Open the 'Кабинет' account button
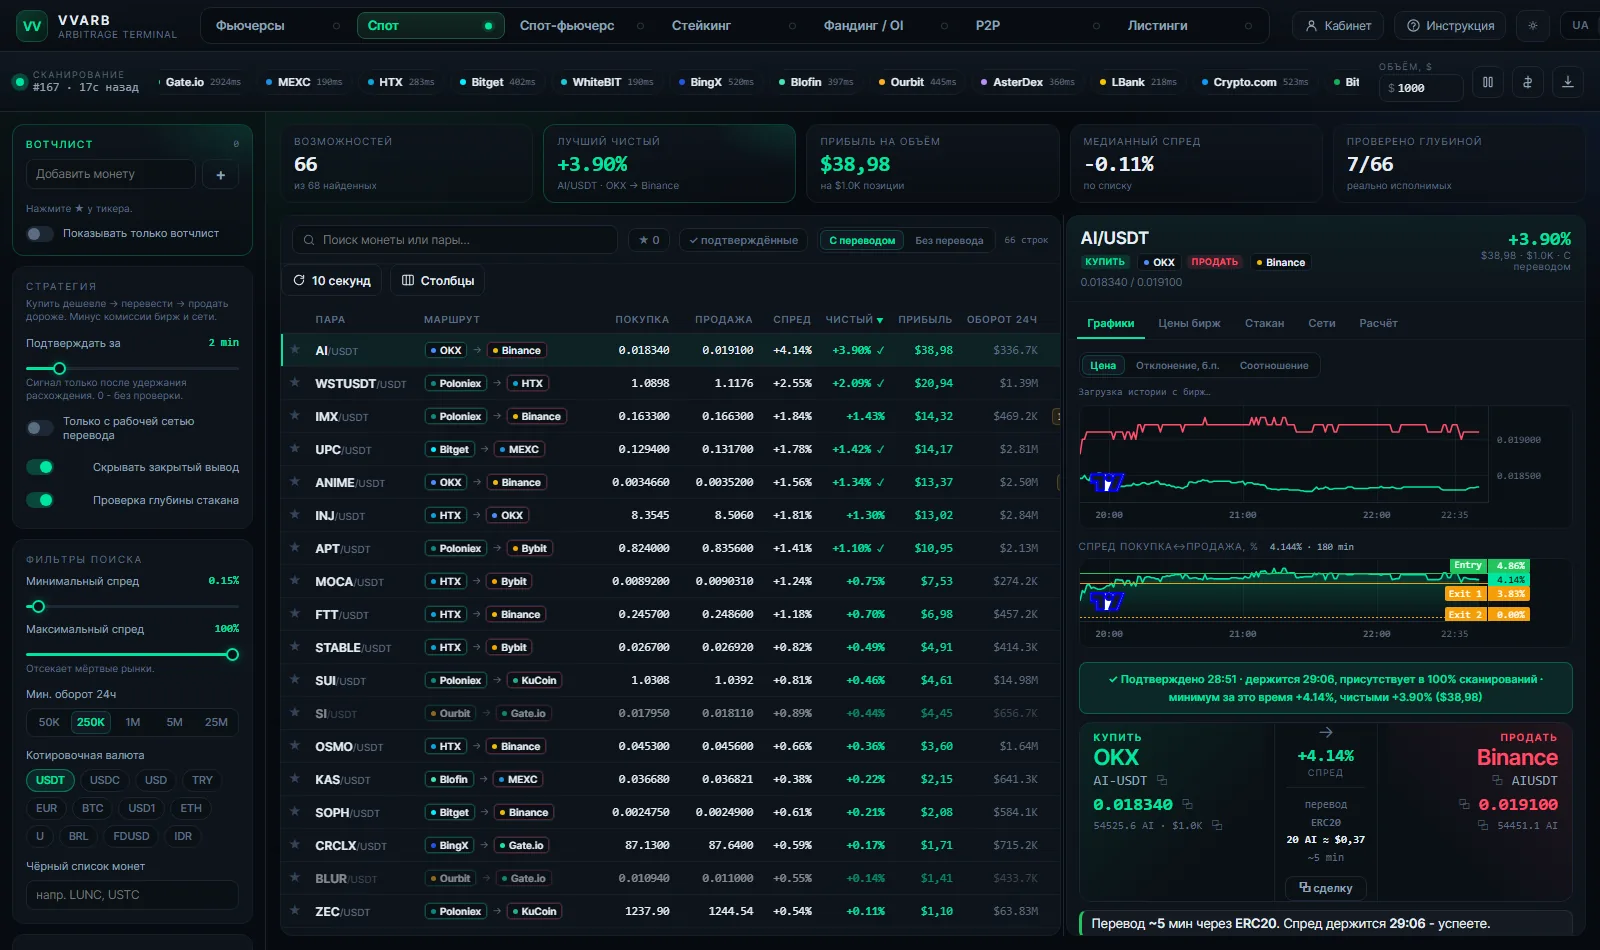This screenshot has width=1600, height=950. point(1338,26)
